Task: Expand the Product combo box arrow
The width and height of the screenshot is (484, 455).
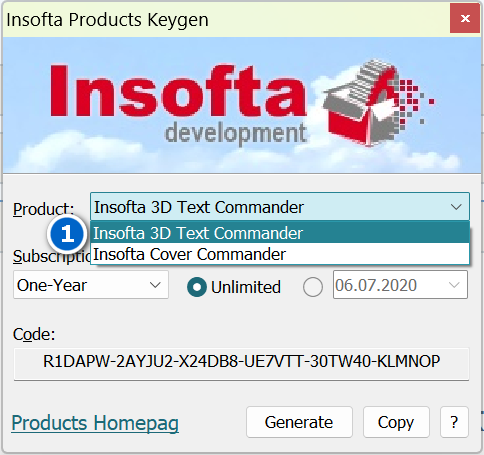Action: pos(456,207)
